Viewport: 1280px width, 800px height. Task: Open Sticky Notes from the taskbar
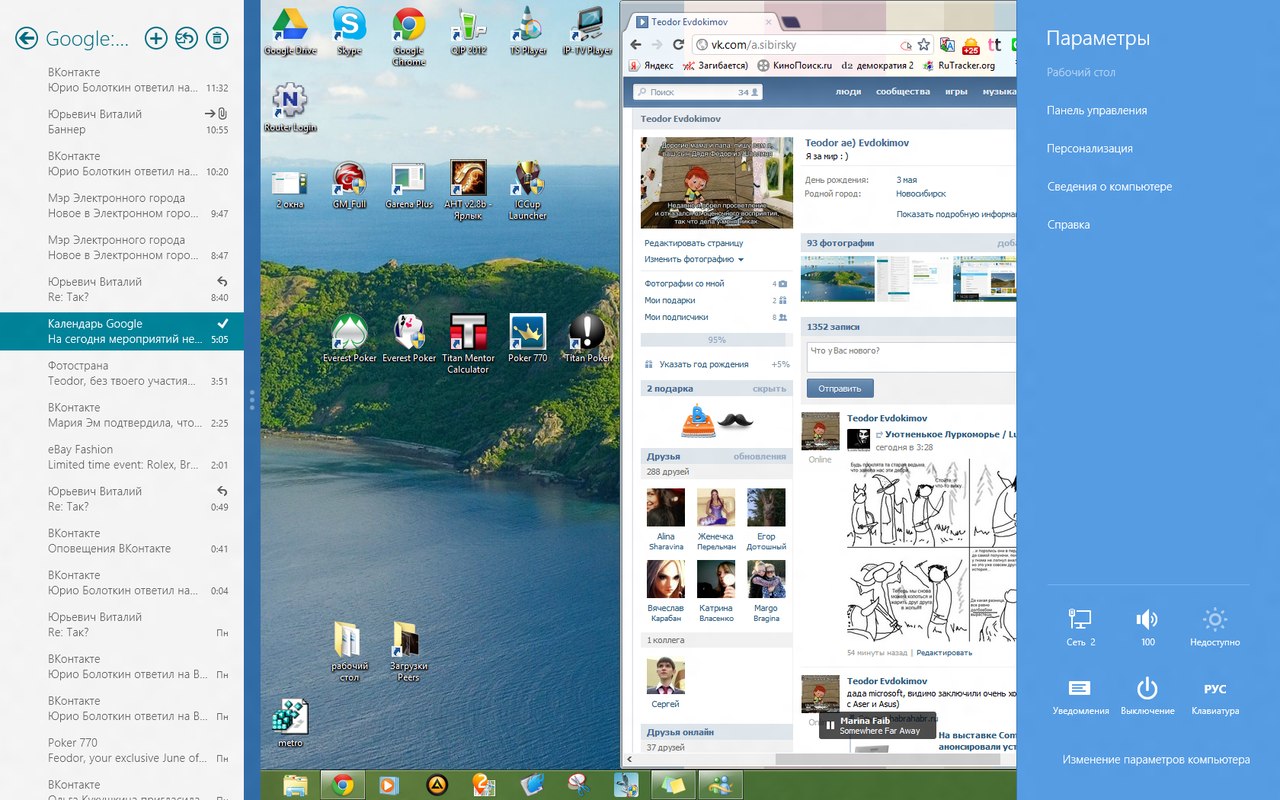pyautogui.click(x=672, y=785)
